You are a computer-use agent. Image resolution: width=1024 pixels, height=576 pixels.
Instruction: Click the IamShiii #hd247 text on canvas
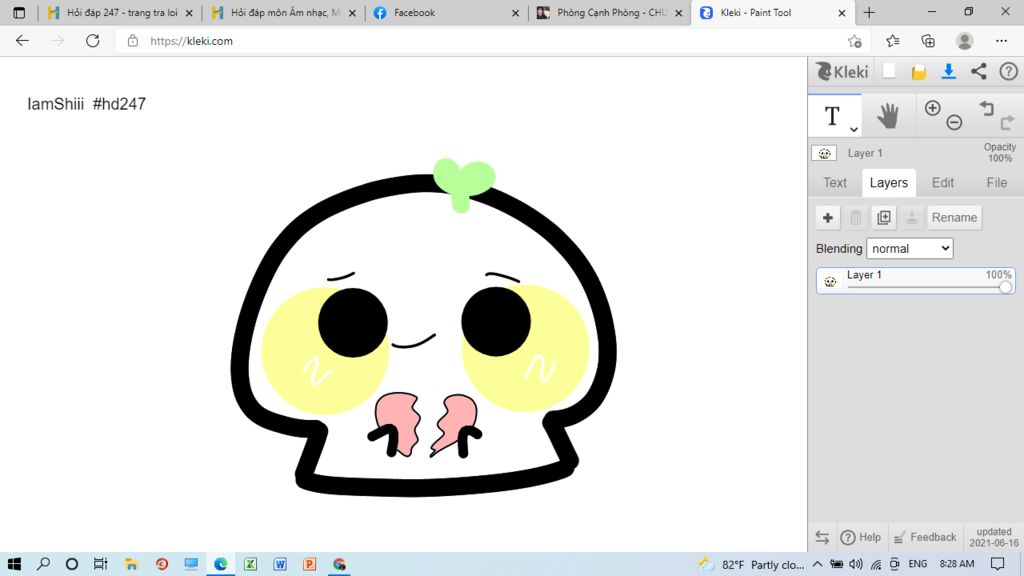point(86,104)
